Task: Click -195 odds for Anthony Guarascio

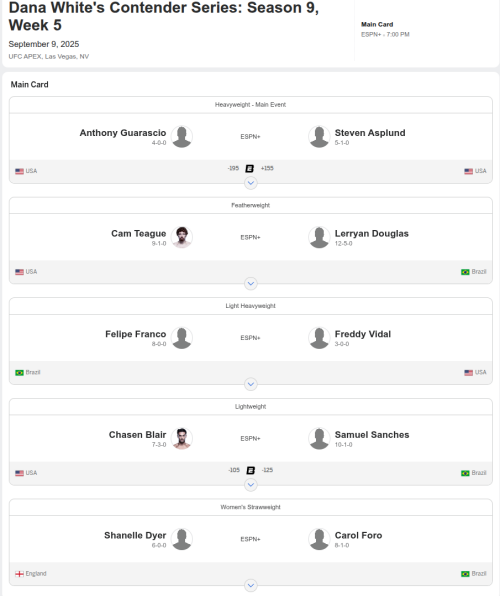Action: click(233, 168)
